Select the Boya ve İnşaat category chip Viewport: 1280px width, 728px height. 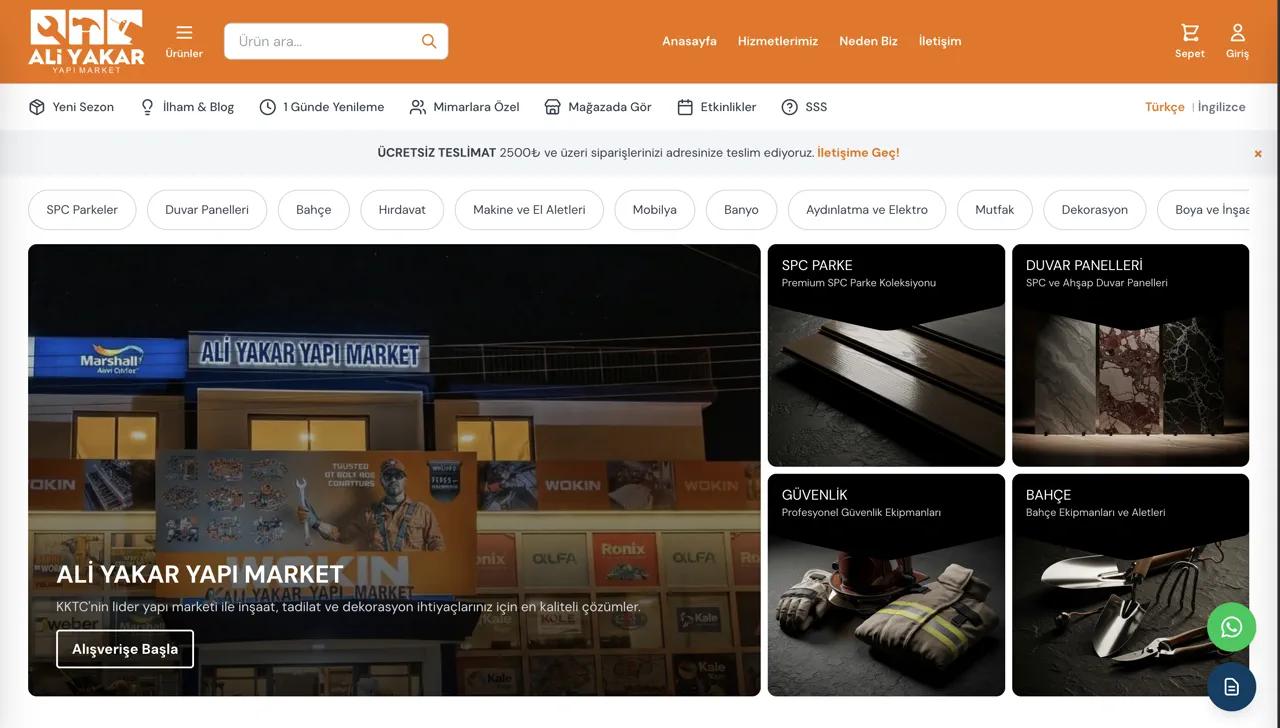coord(1204,210)
